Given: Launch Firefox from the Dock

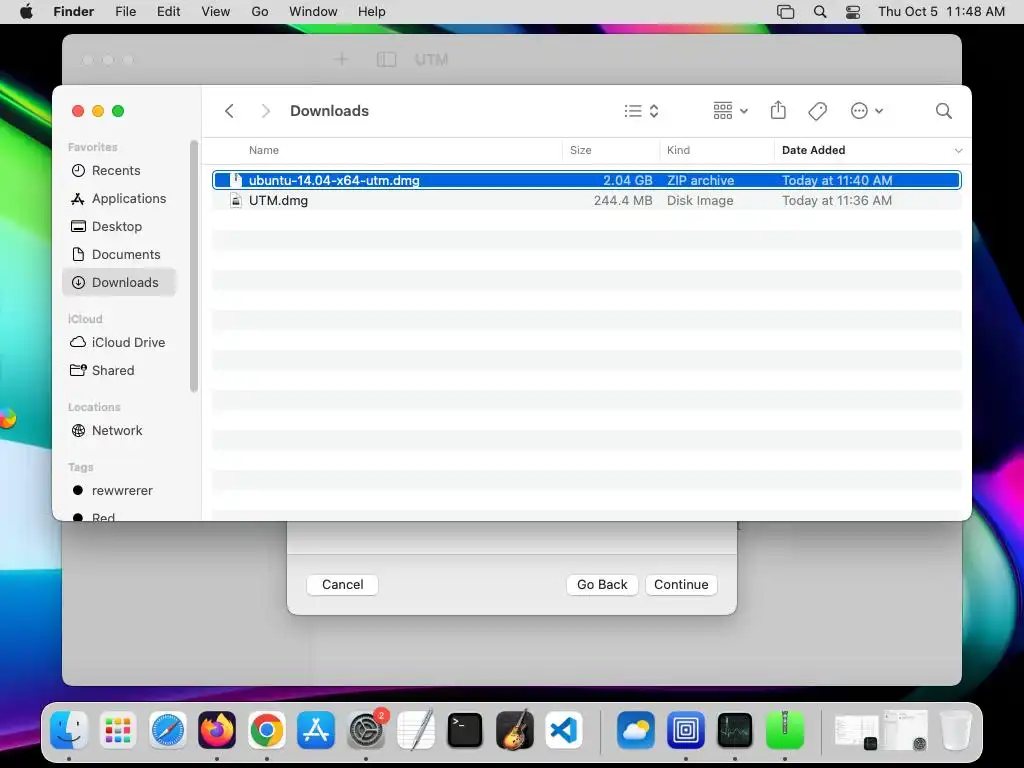Looking at the screenshot, I should (217, 729).
